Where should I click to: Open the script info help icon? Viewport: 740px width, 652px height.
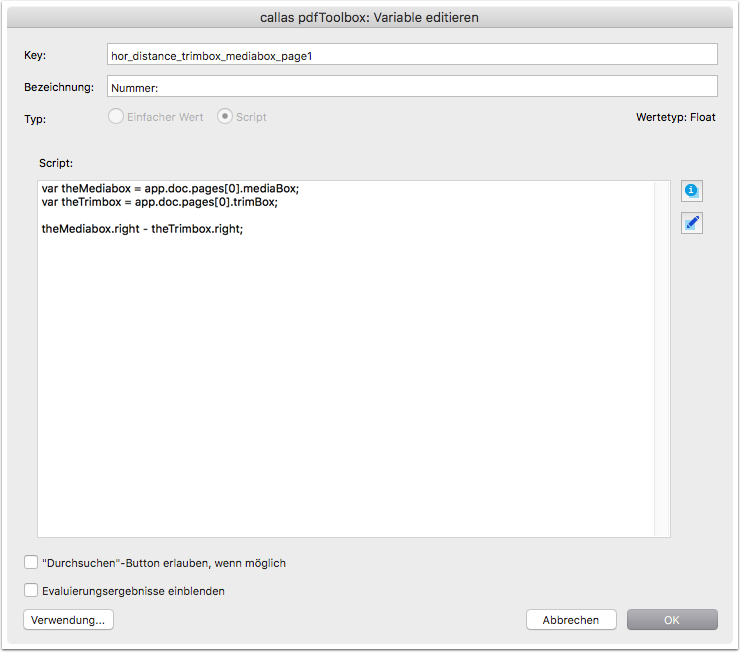(691, 191)
